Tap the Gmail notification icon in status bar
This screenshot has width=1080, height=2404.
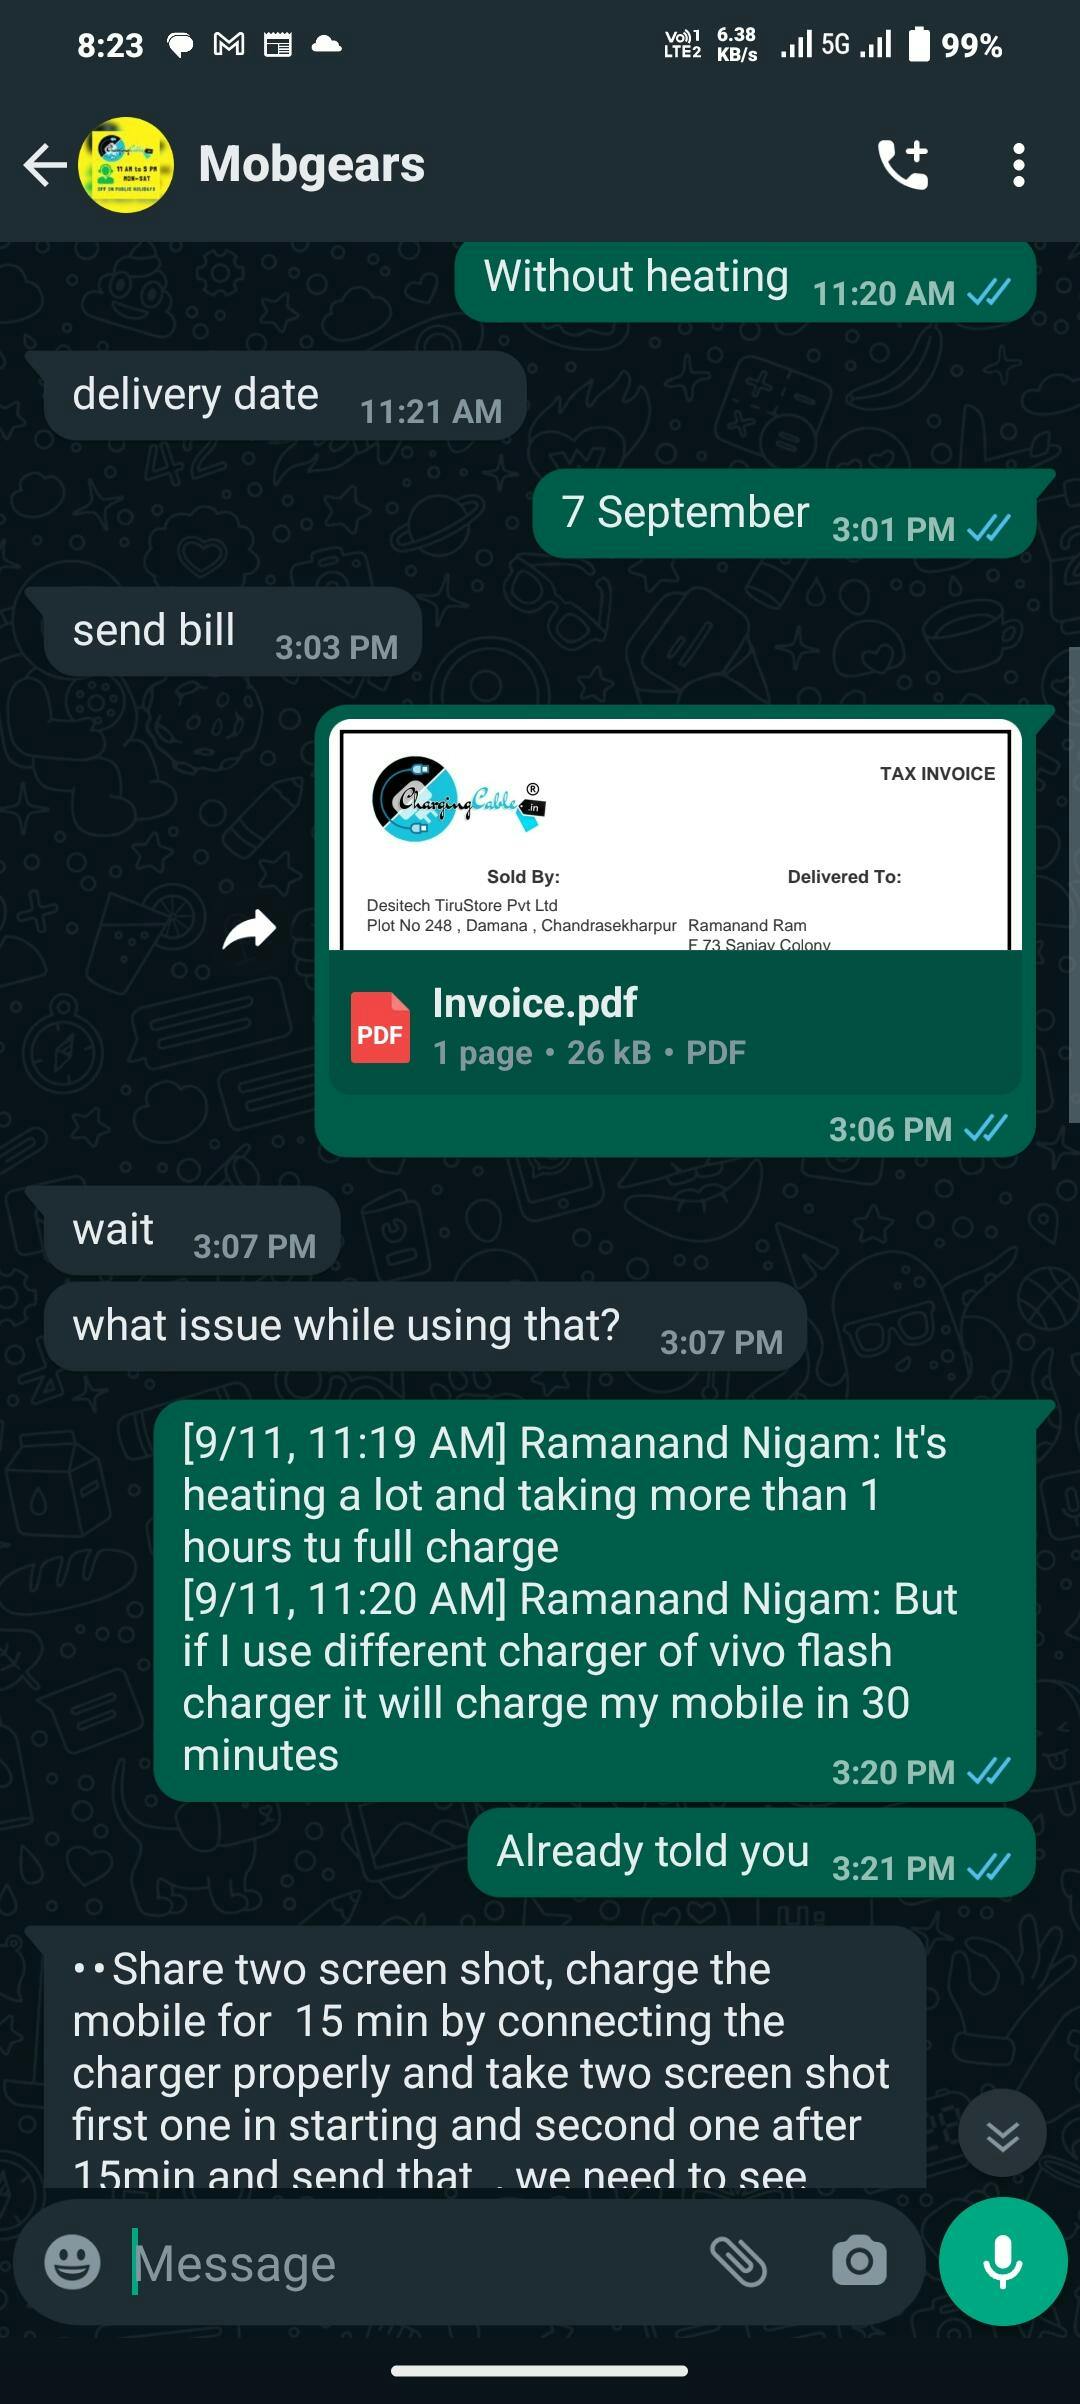tap(229, 44)
